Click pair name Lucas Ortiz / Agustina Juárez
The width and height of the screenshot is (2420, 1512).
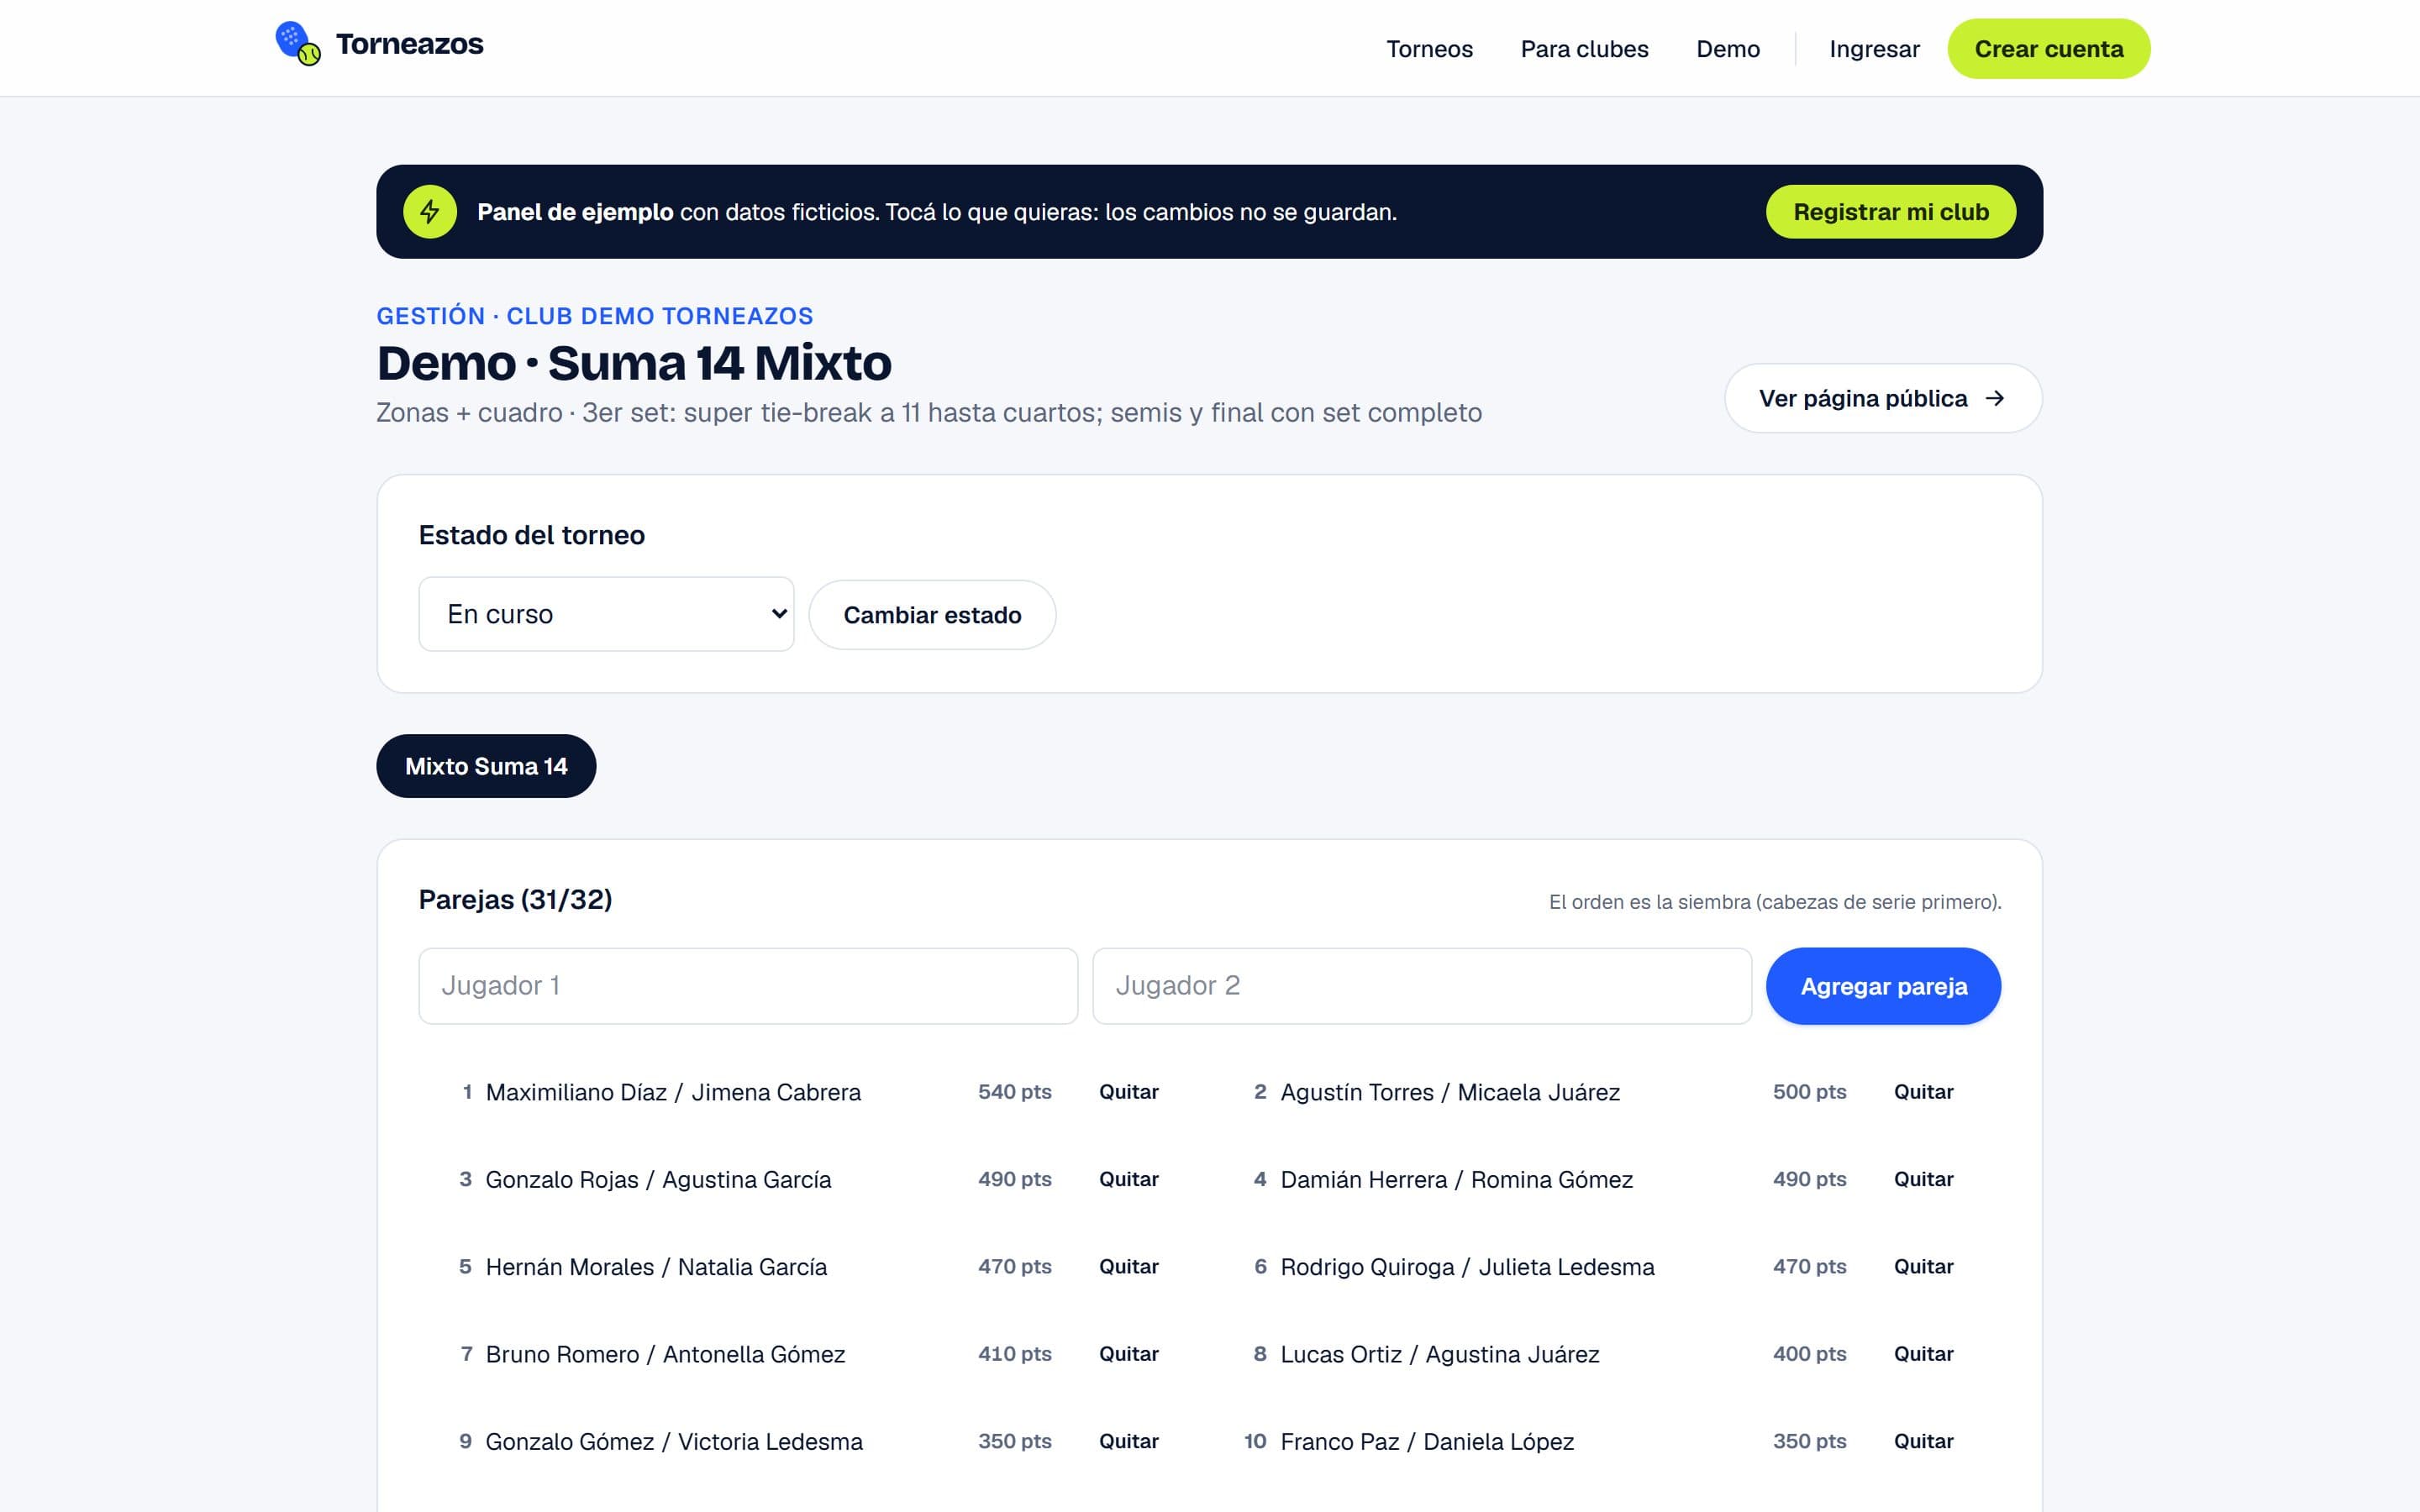coord(1440,1354)
